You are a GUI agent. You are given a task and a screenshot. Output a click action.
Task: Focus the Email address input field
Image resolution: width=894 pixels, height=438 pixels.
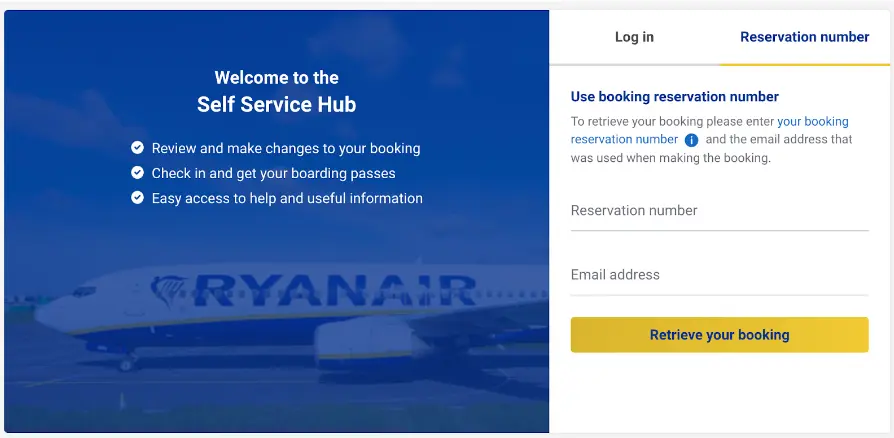click(x=720, y=275)
